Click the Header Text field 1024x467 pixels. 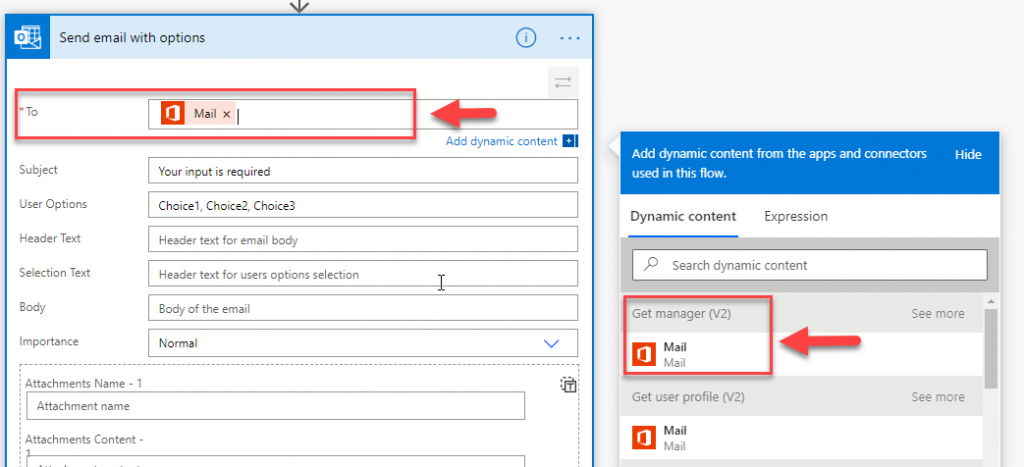point(363,240)
